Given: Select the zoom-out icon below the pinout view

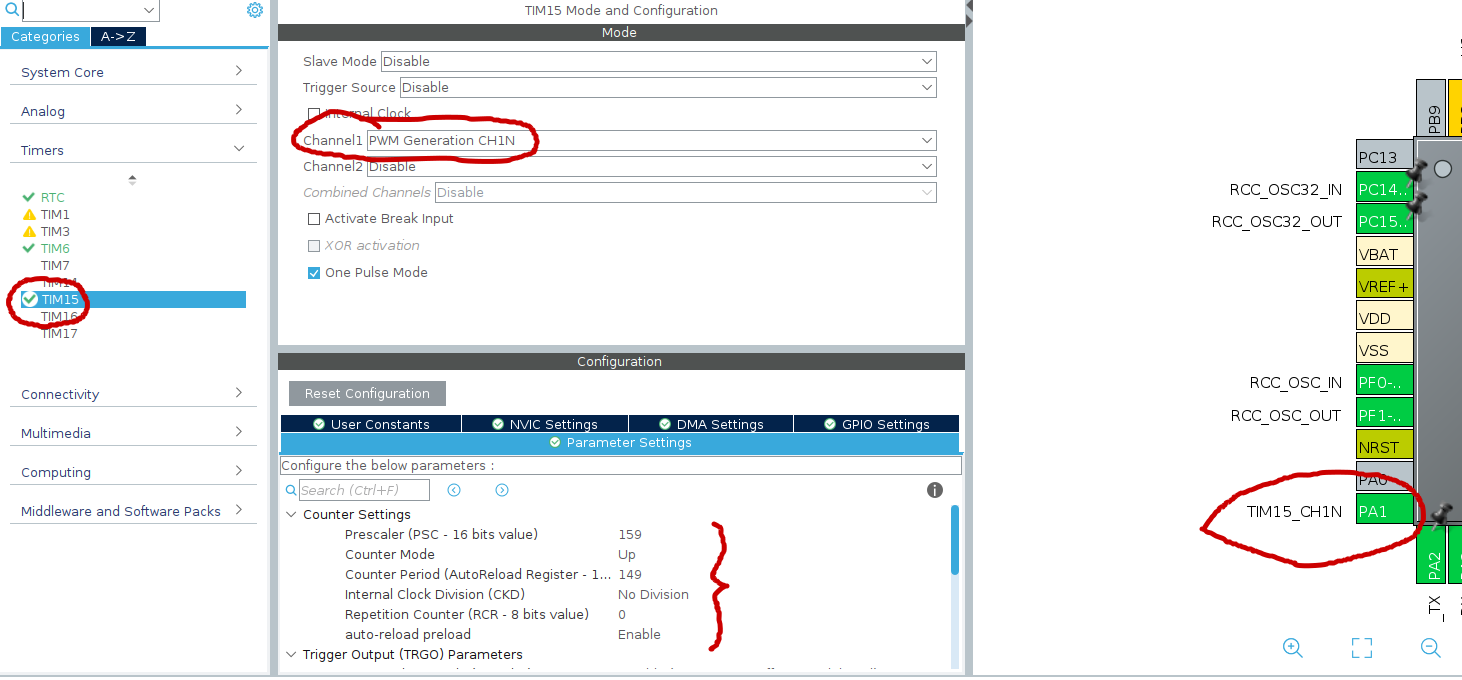Looking at the screenshot, I should (x=1432, y=648).
